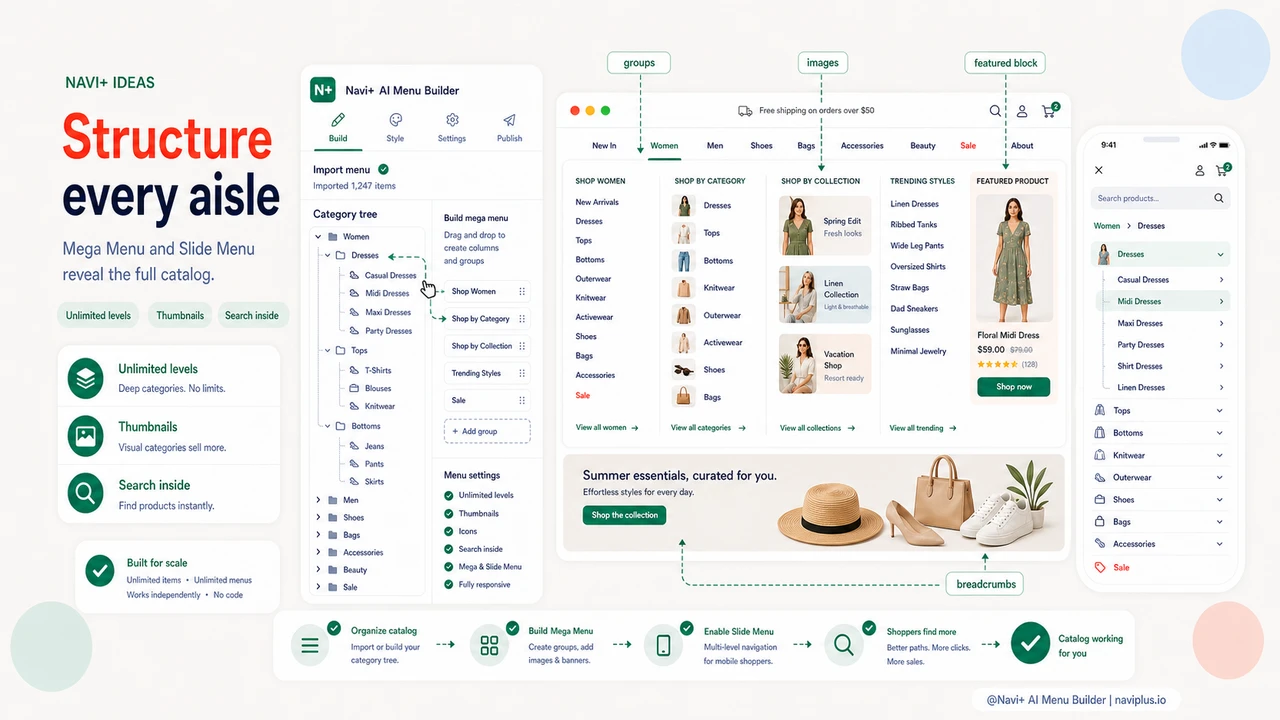The width and height of the screenshot is (1280, 720).
Task: Toggle the Mega & Slide Menu setting
Action: click(x=449, y=567)
